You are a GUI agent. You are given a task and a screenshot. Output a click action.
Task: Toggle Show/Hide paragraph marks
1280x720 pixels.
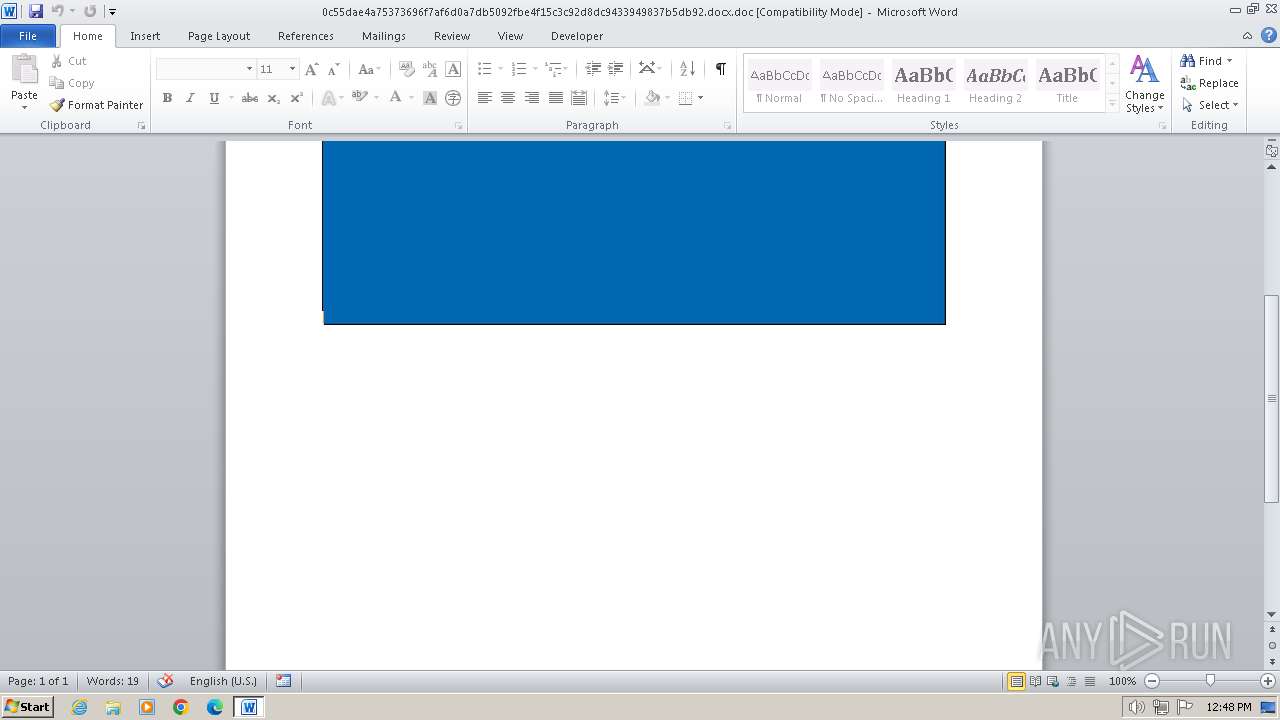tap(720, 69)
